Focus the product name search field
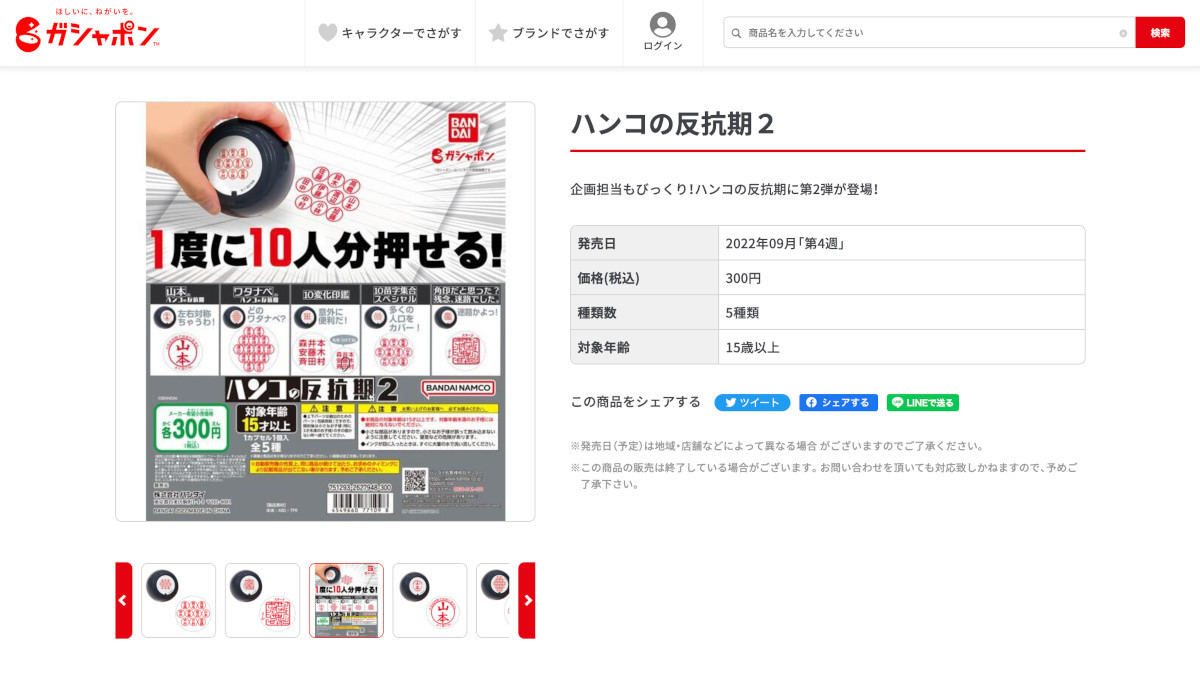 [x=929, y=33]
